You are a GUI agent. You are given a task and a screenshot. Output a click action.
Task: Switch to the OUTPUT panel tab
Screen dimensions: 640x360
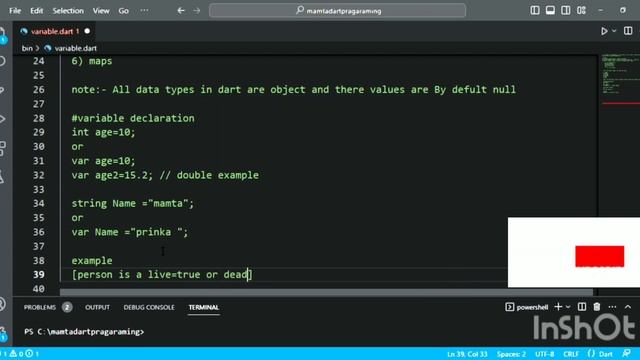[x=97, y=307]
